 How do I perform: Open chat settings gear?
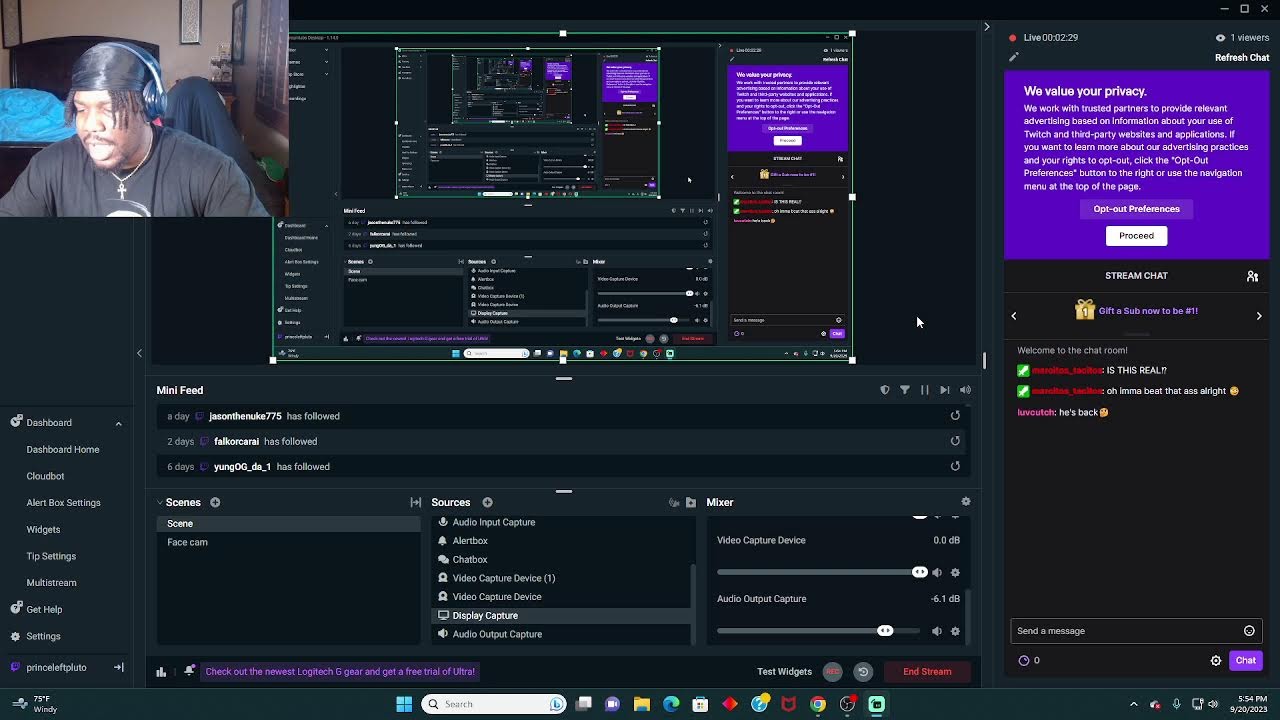point(1216,661)
